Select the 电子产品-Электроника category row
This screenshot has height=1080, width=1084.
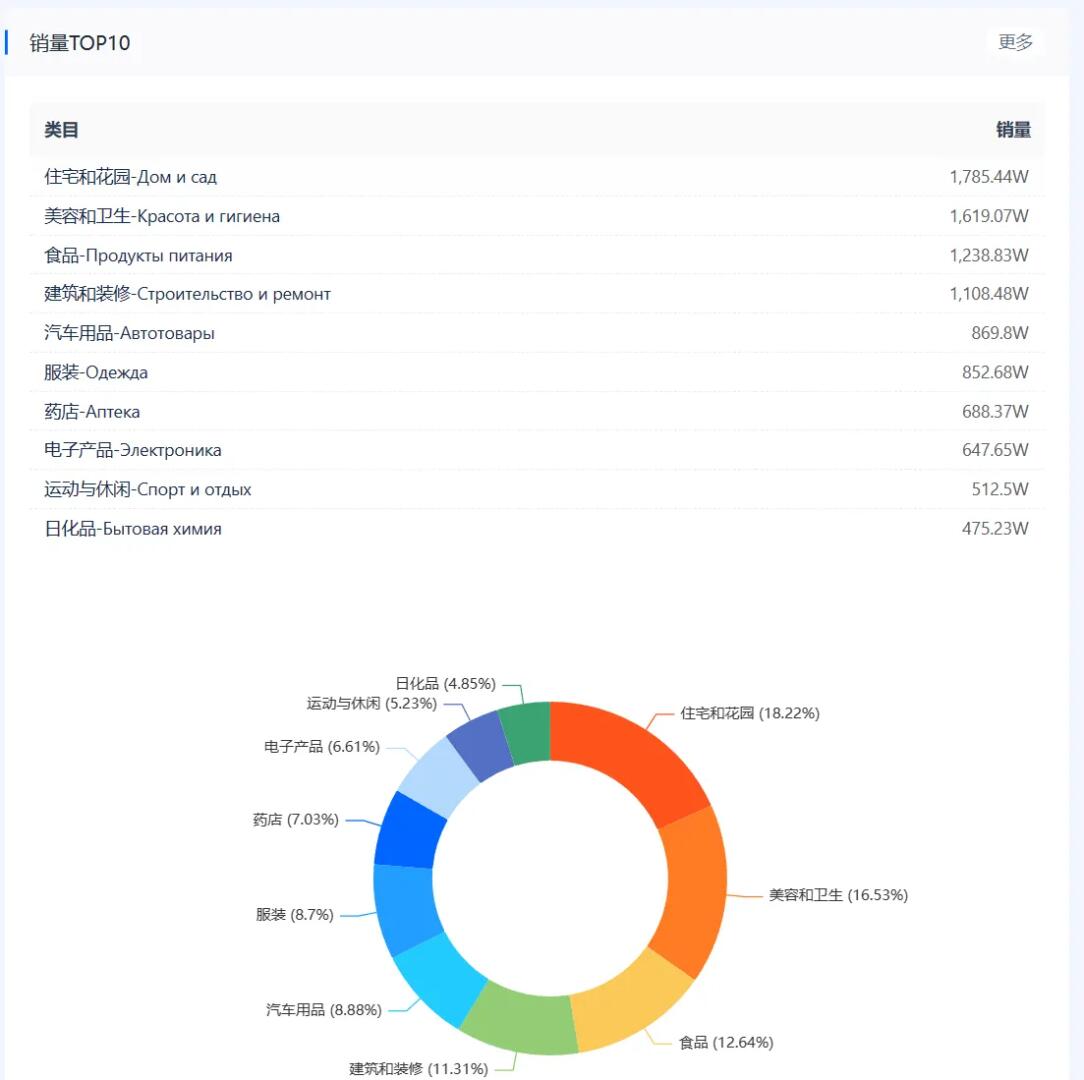tap(536, 450)
